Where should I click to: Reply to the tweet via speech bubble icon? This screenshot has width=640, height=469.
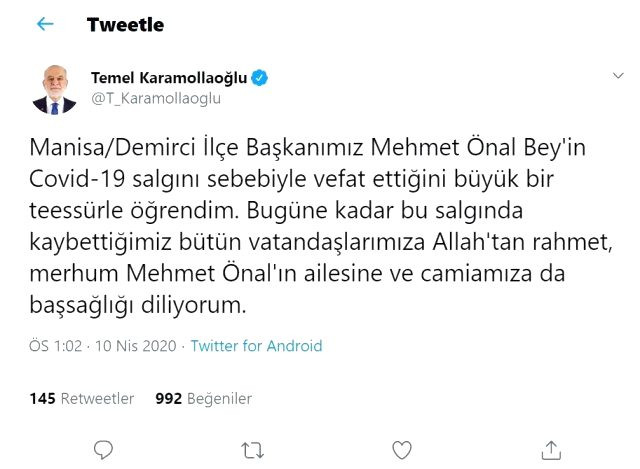click(x=103, y=450)
